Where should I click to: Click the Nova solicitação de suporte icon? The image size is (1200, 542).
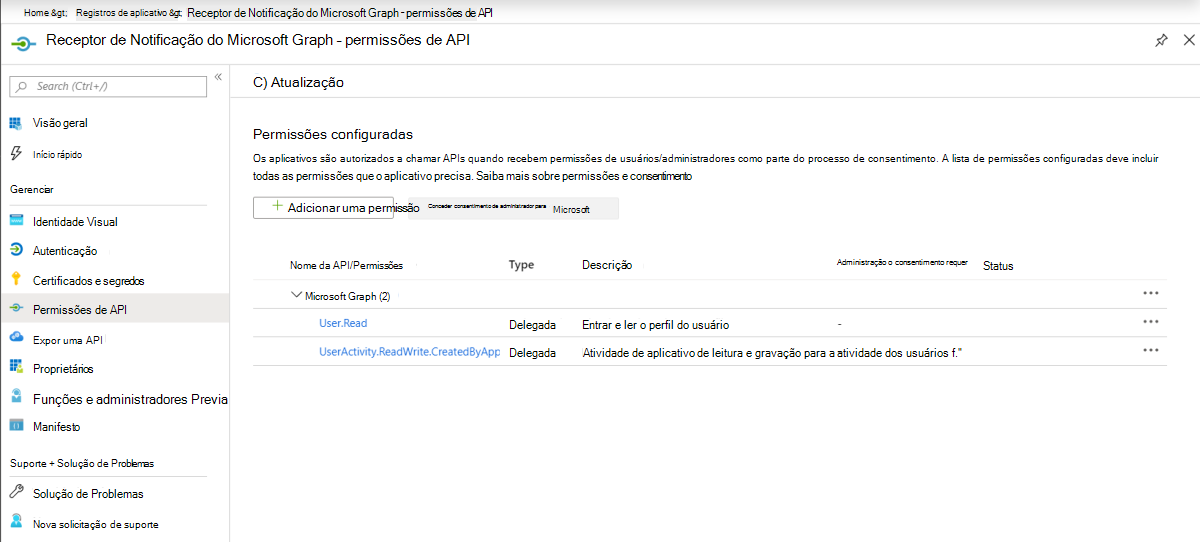coord(16,523)
